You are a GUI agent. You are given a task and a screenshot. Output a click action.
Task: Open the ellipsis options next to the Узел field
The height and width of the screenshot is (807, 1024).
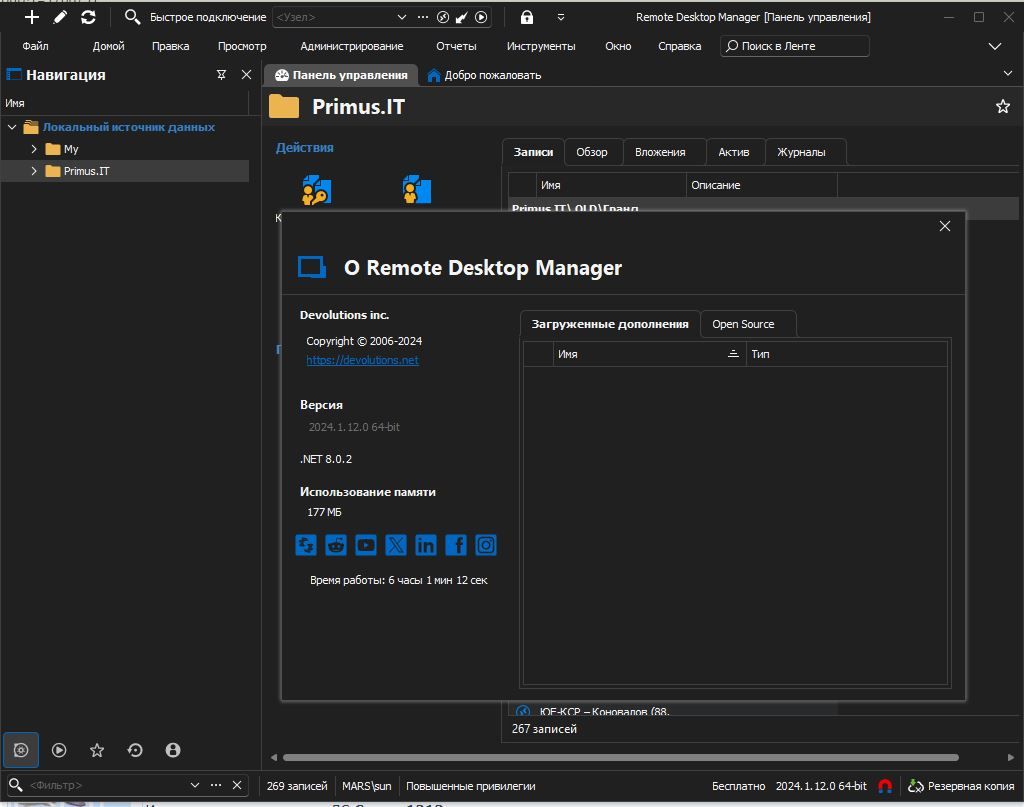click(x=423, y=17)
